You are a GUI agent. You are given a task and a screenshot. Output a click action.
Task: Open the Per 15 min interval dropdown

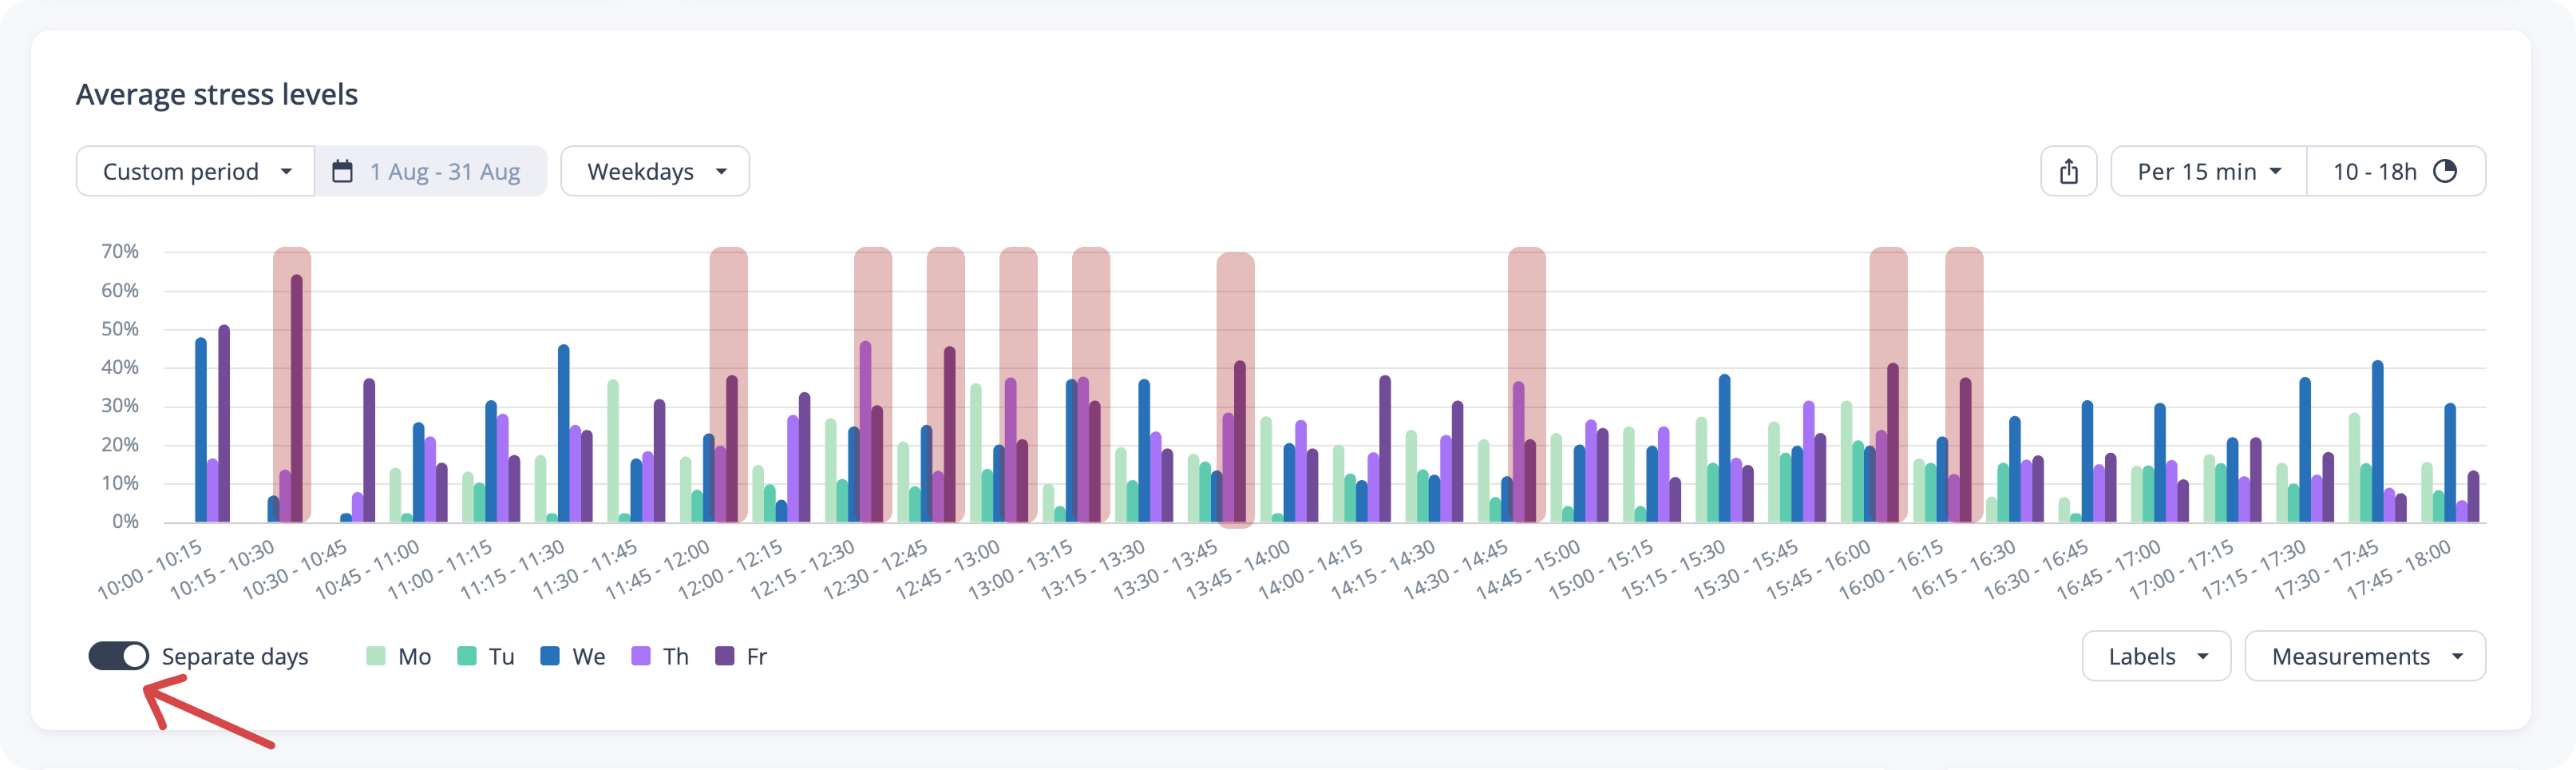point(2208,172)
